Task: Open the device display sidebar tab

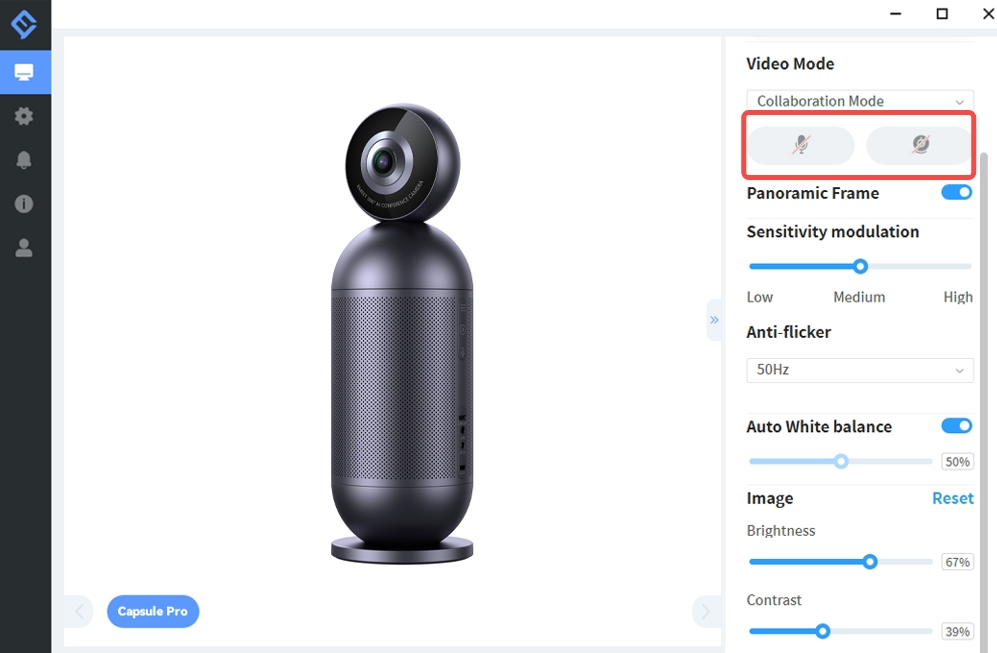Action: coord(24,72)
